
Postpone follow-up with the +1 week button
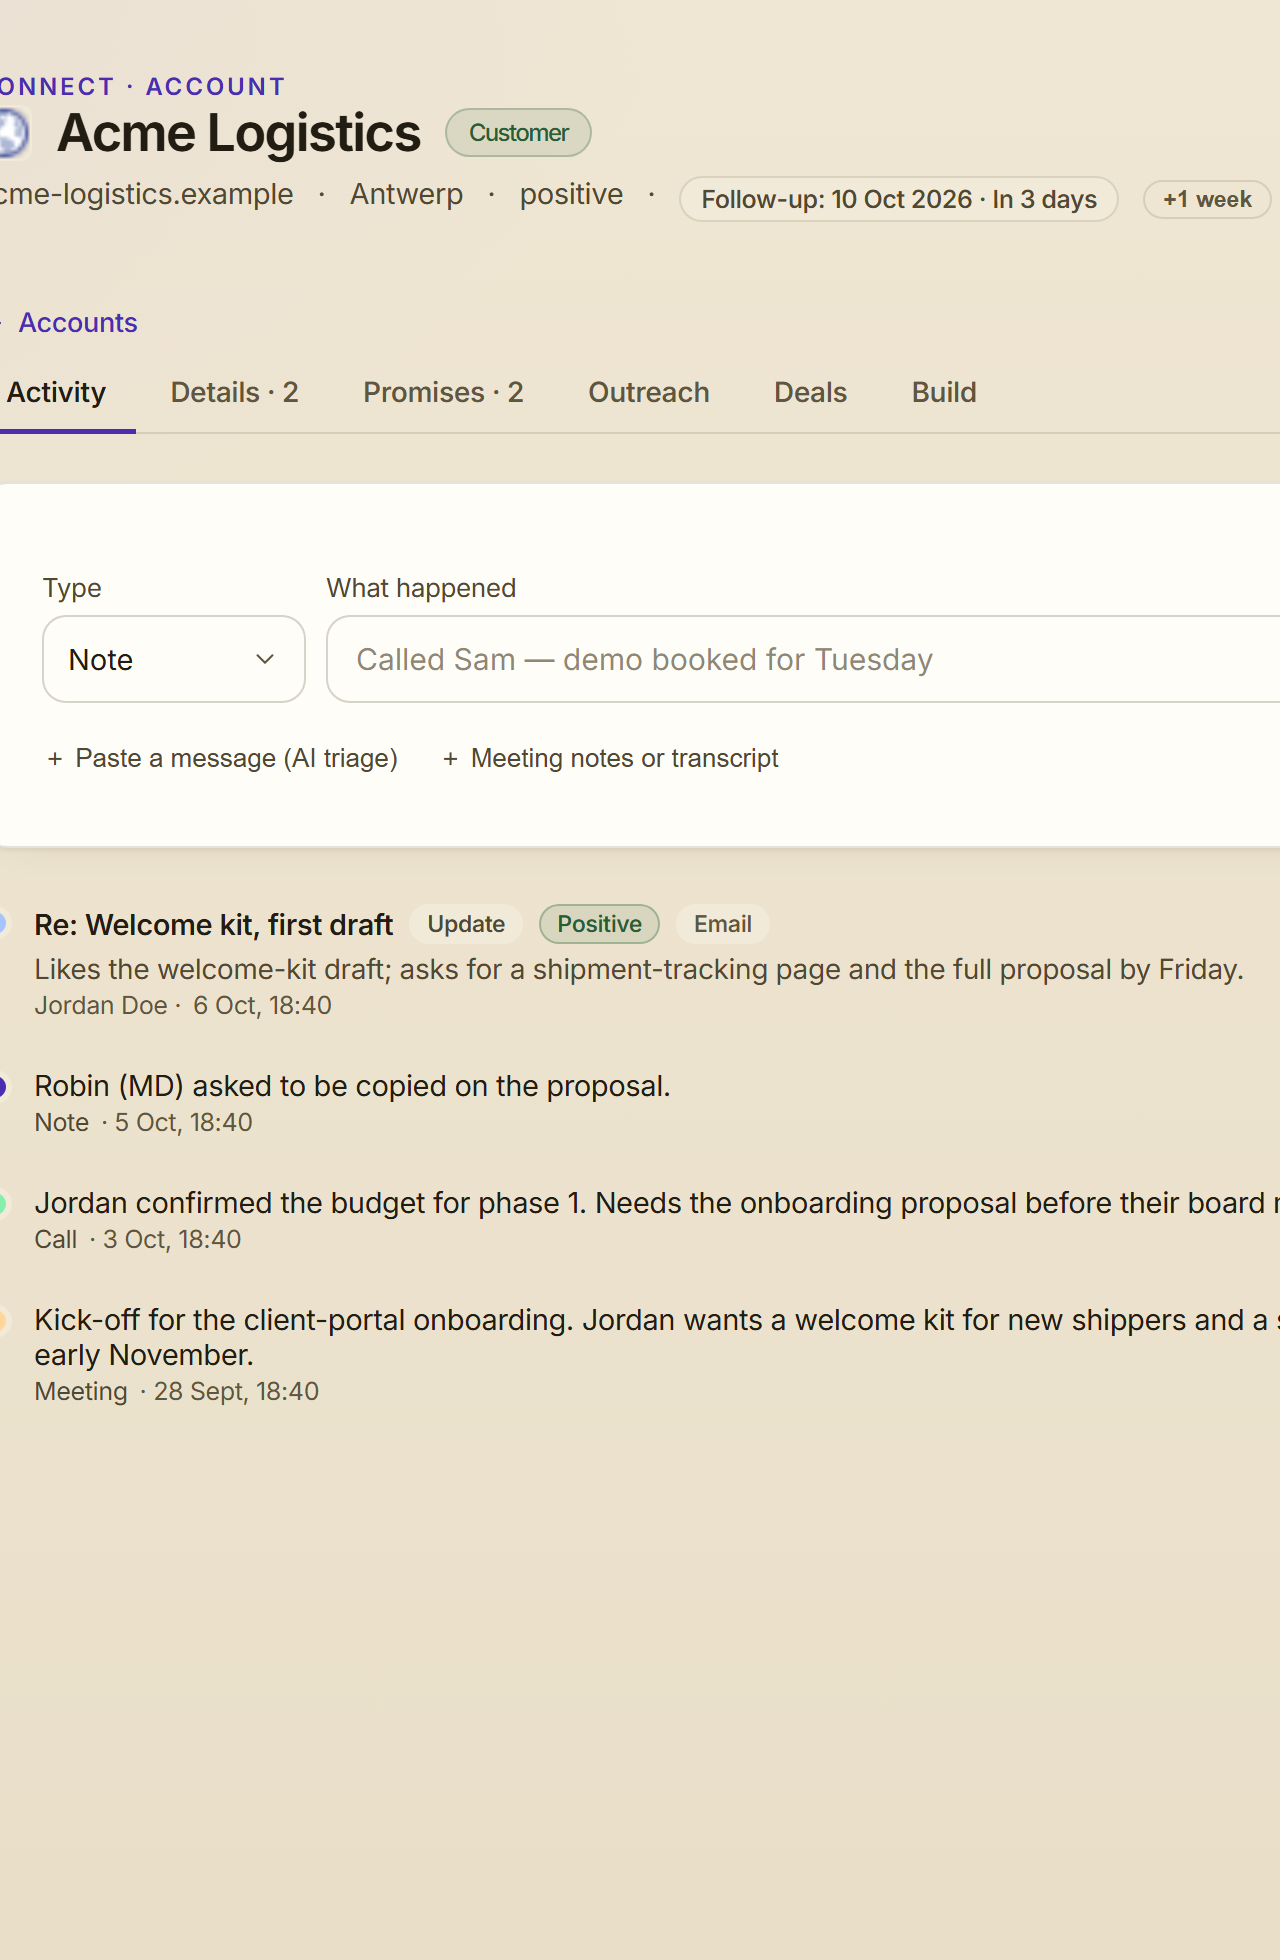1207,199
